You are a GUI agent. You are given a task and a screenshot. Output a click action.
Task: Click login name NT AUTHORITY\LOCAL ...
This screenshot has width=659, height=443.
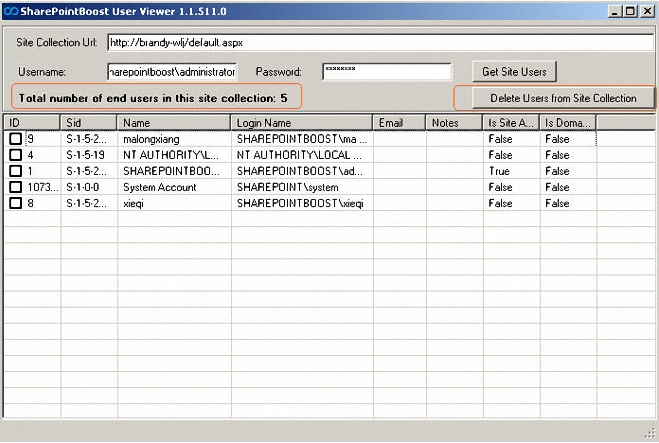299,155
